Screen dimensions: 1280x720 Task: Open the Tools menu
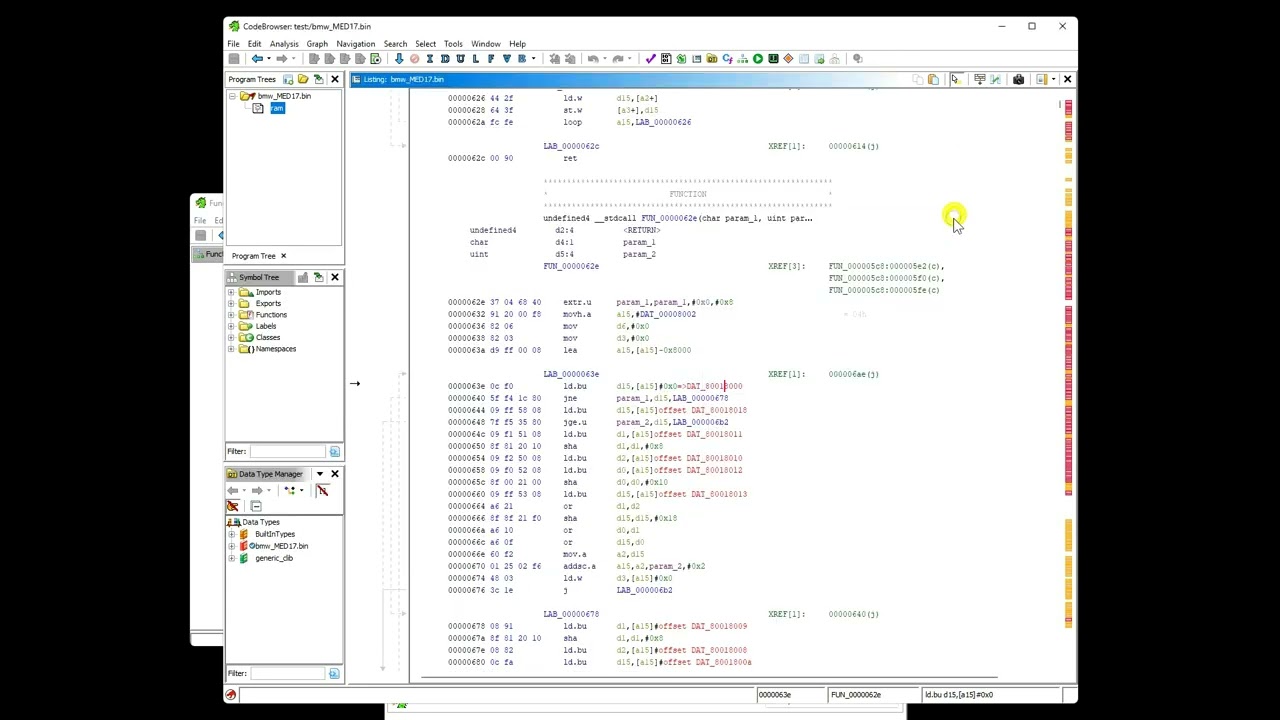coord(453,44)
